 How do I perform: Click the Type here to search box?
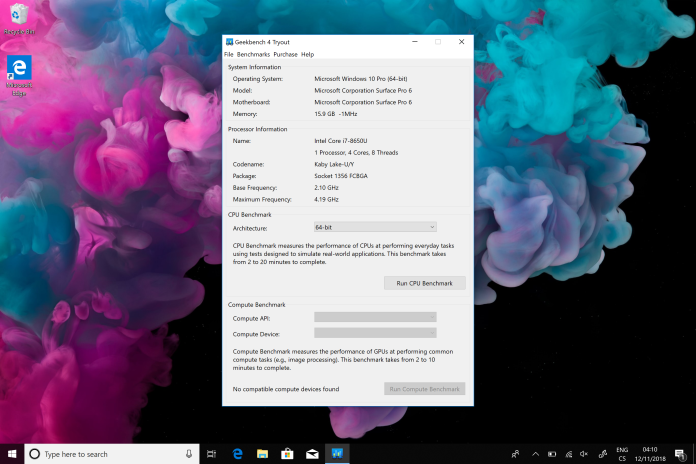point(111,454)
